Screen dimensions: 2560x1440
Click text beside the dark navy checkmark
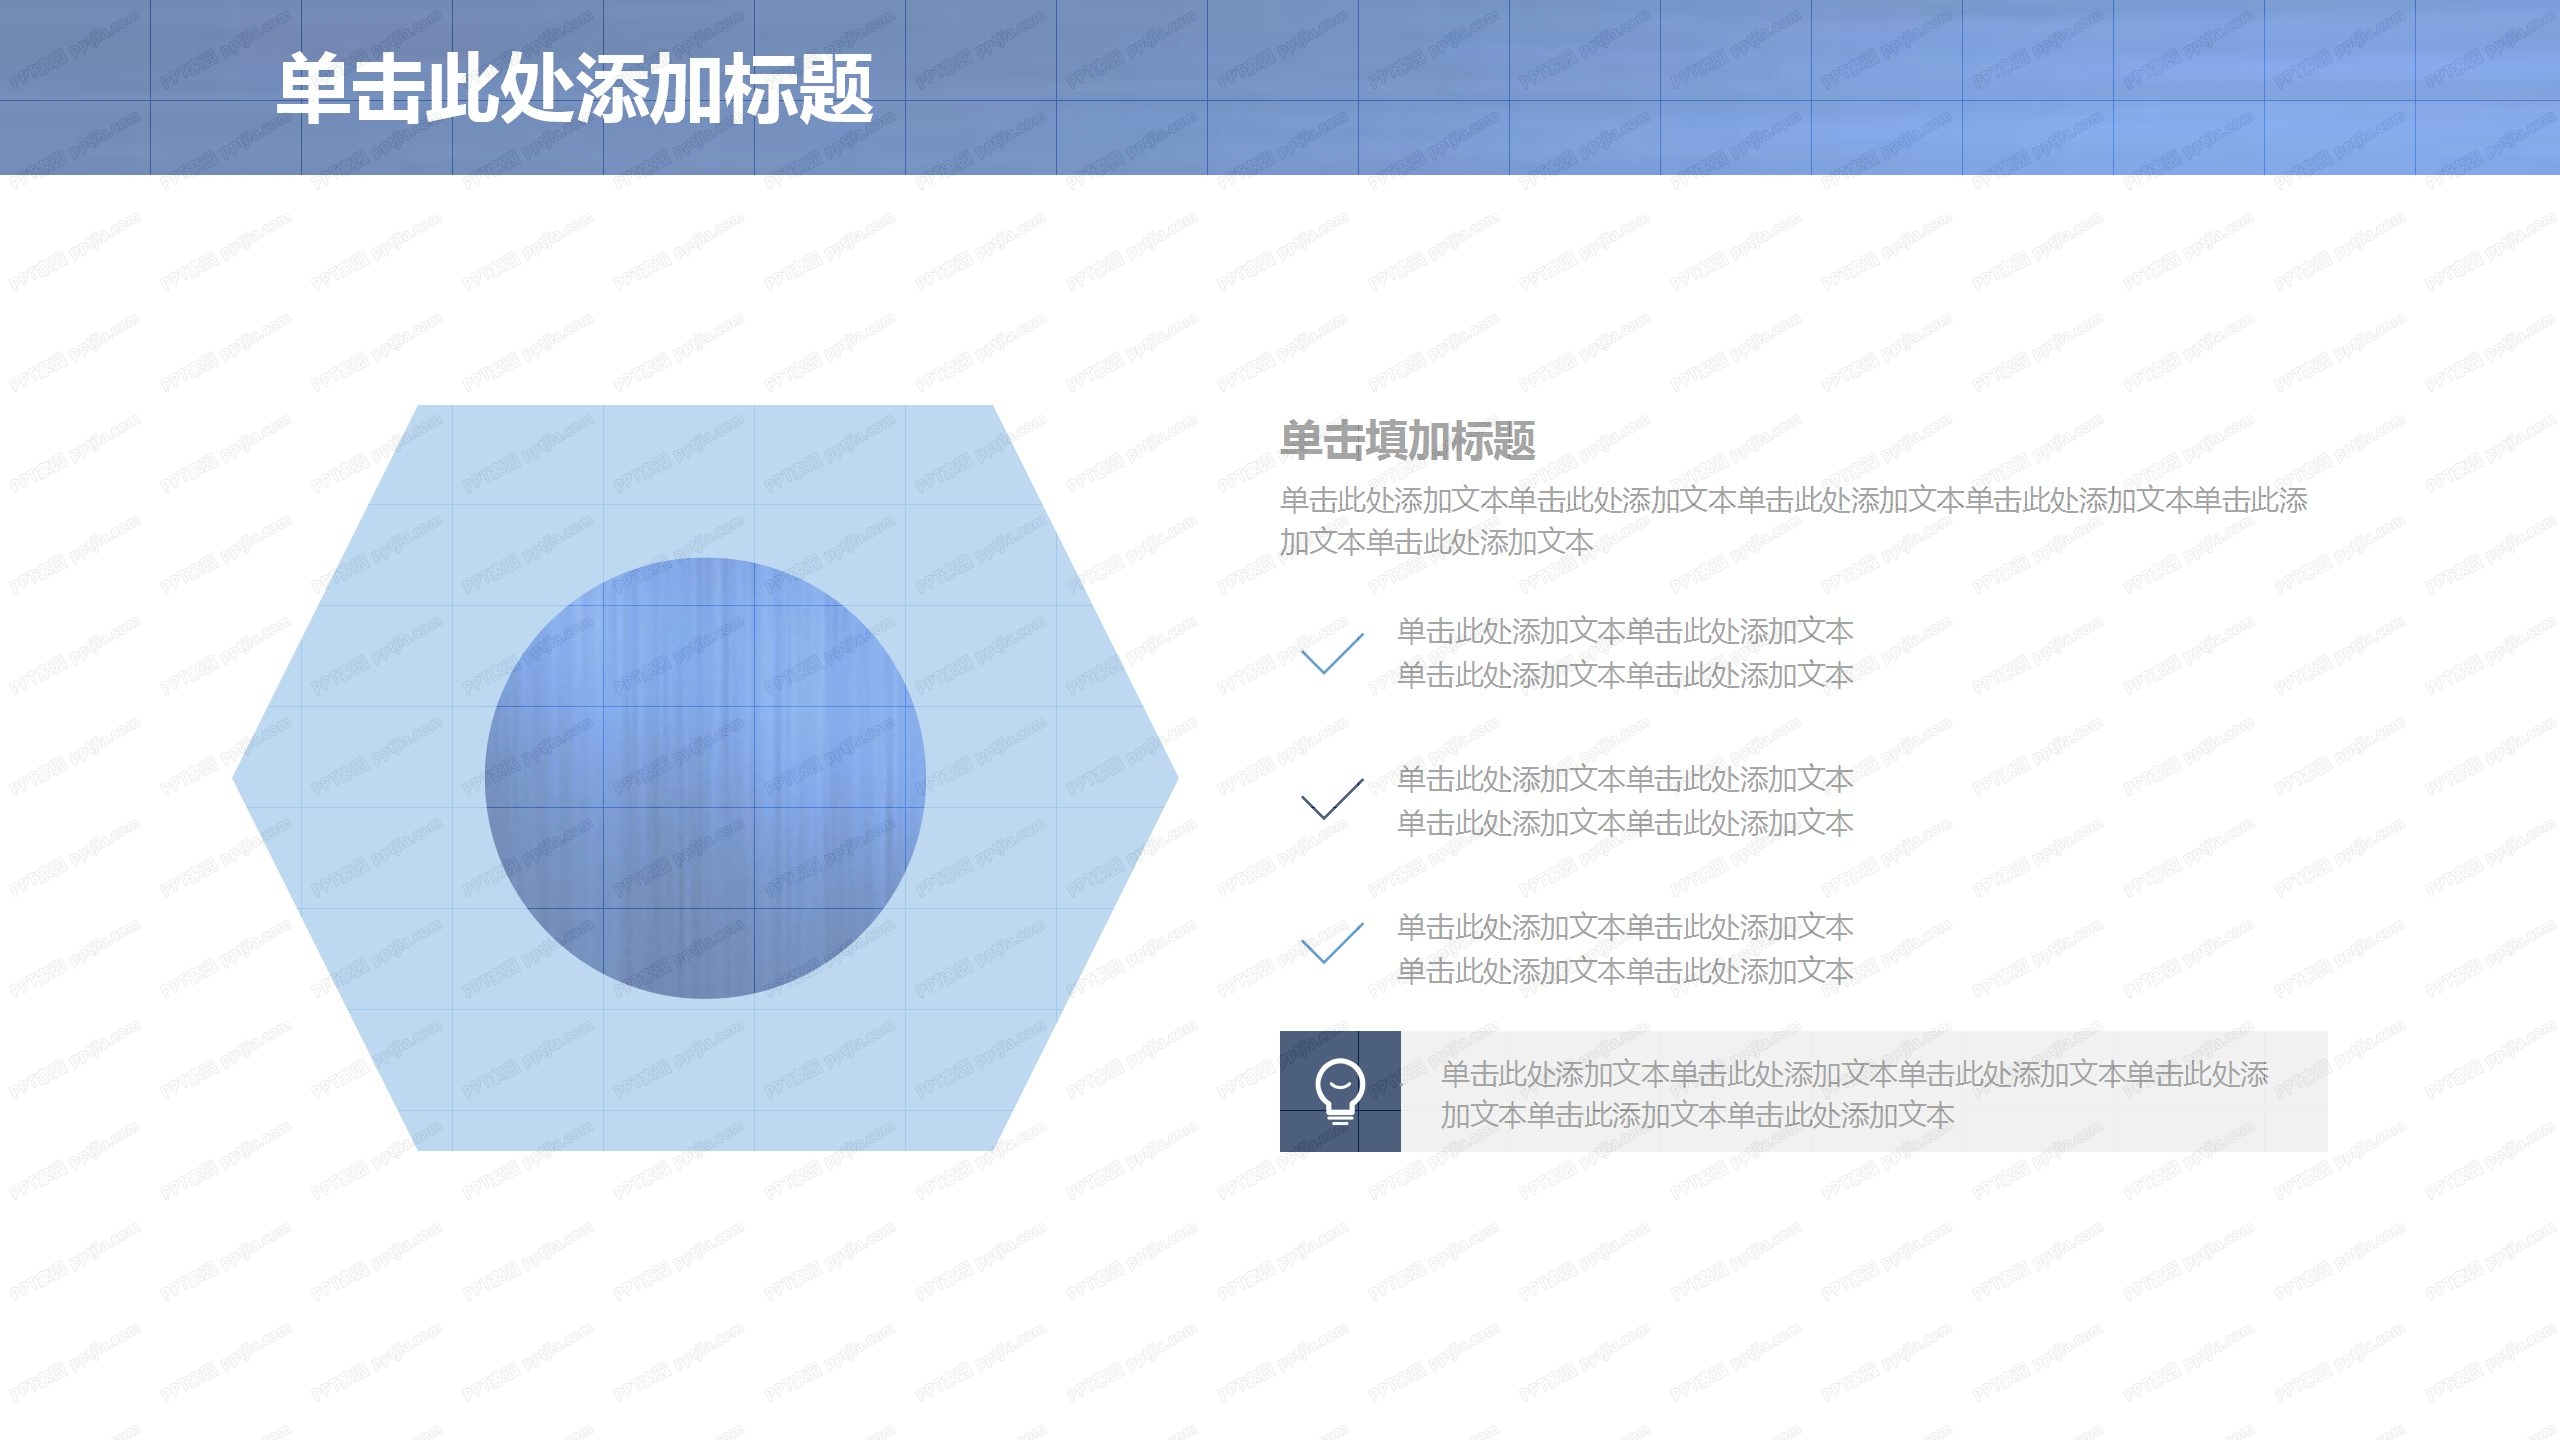pyautogui.click(x=1624, y=801)
